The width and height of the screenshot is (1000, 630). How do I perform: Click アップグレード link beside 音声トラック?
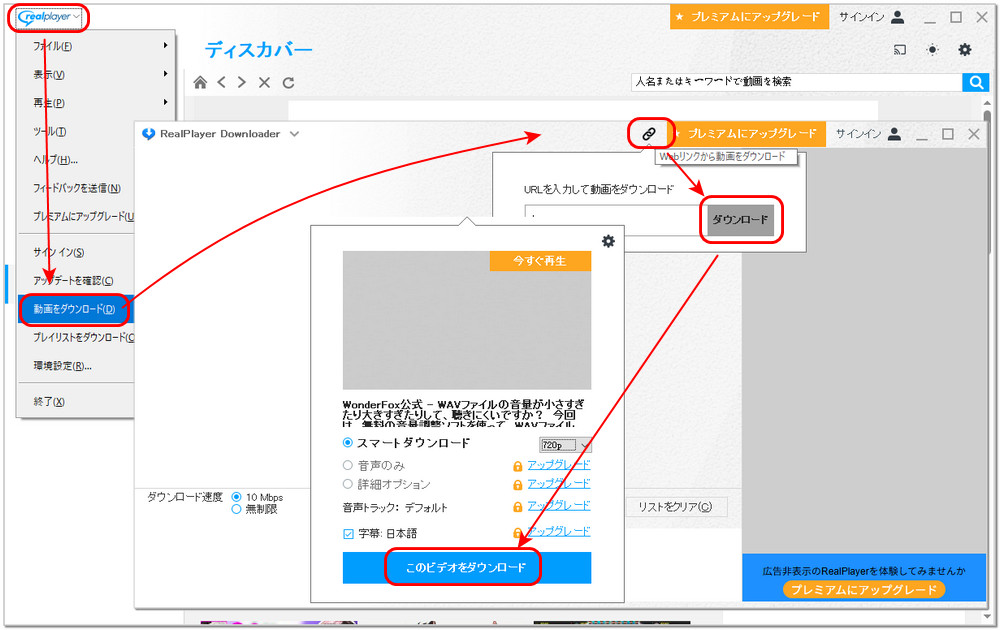pos(559,506)
